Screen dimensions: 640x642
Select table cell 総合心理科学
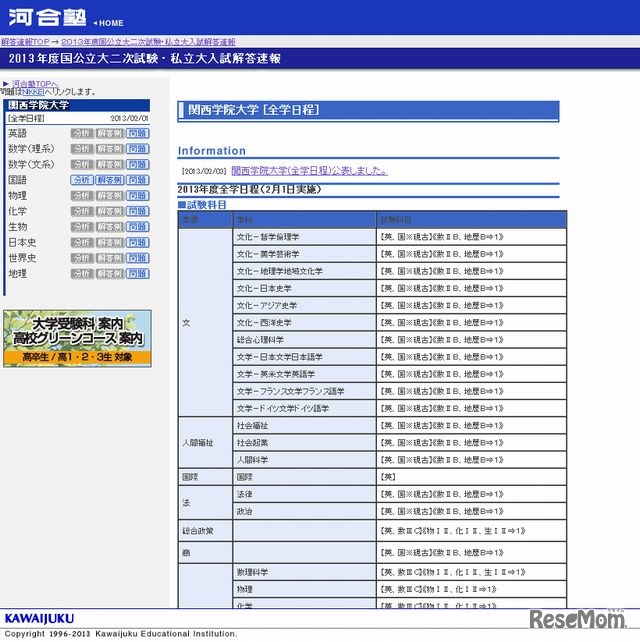(304, 340)
